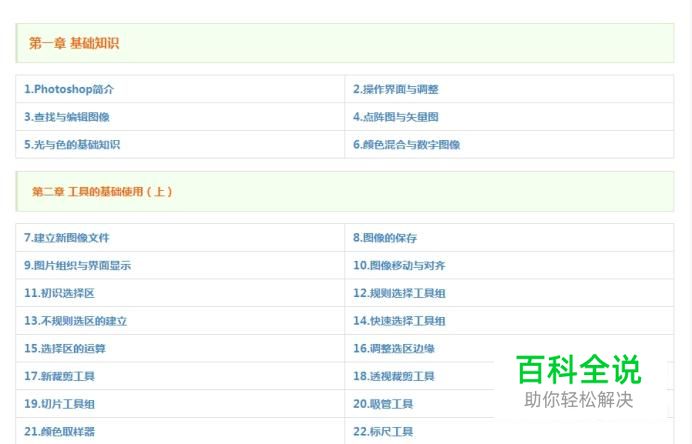The height and width of the screenshot is (444, 692).
Task: Open lesson 20.吸管工具
Action: [383, 404]
